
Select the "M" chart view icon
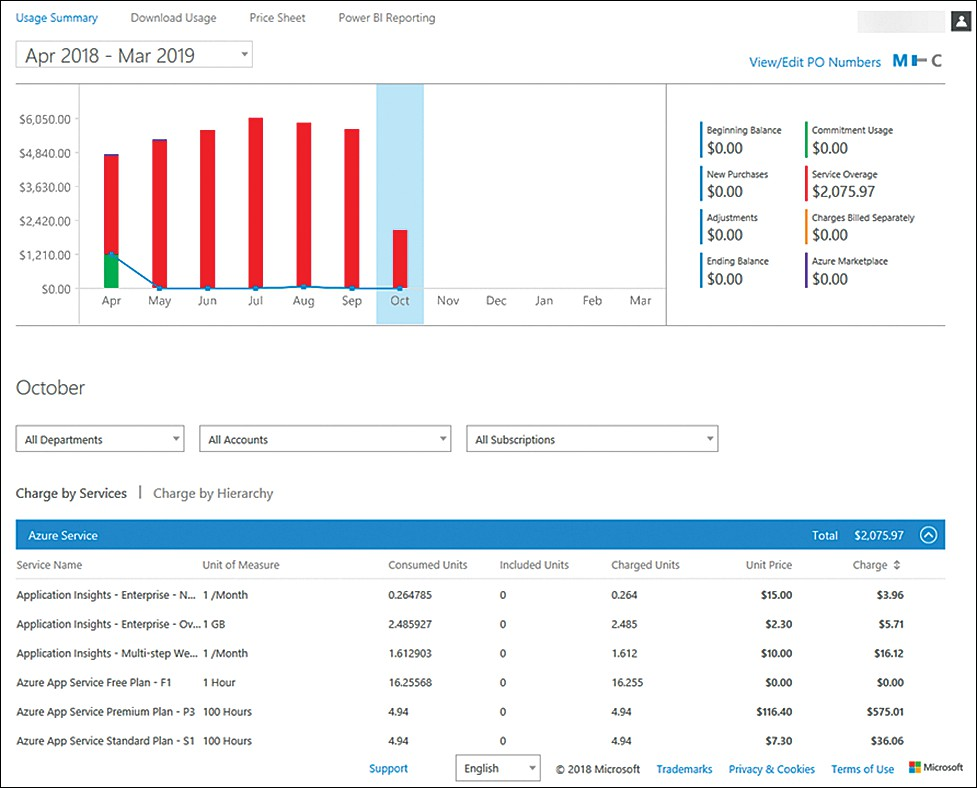pyautogui.click(x=900, y=61)
